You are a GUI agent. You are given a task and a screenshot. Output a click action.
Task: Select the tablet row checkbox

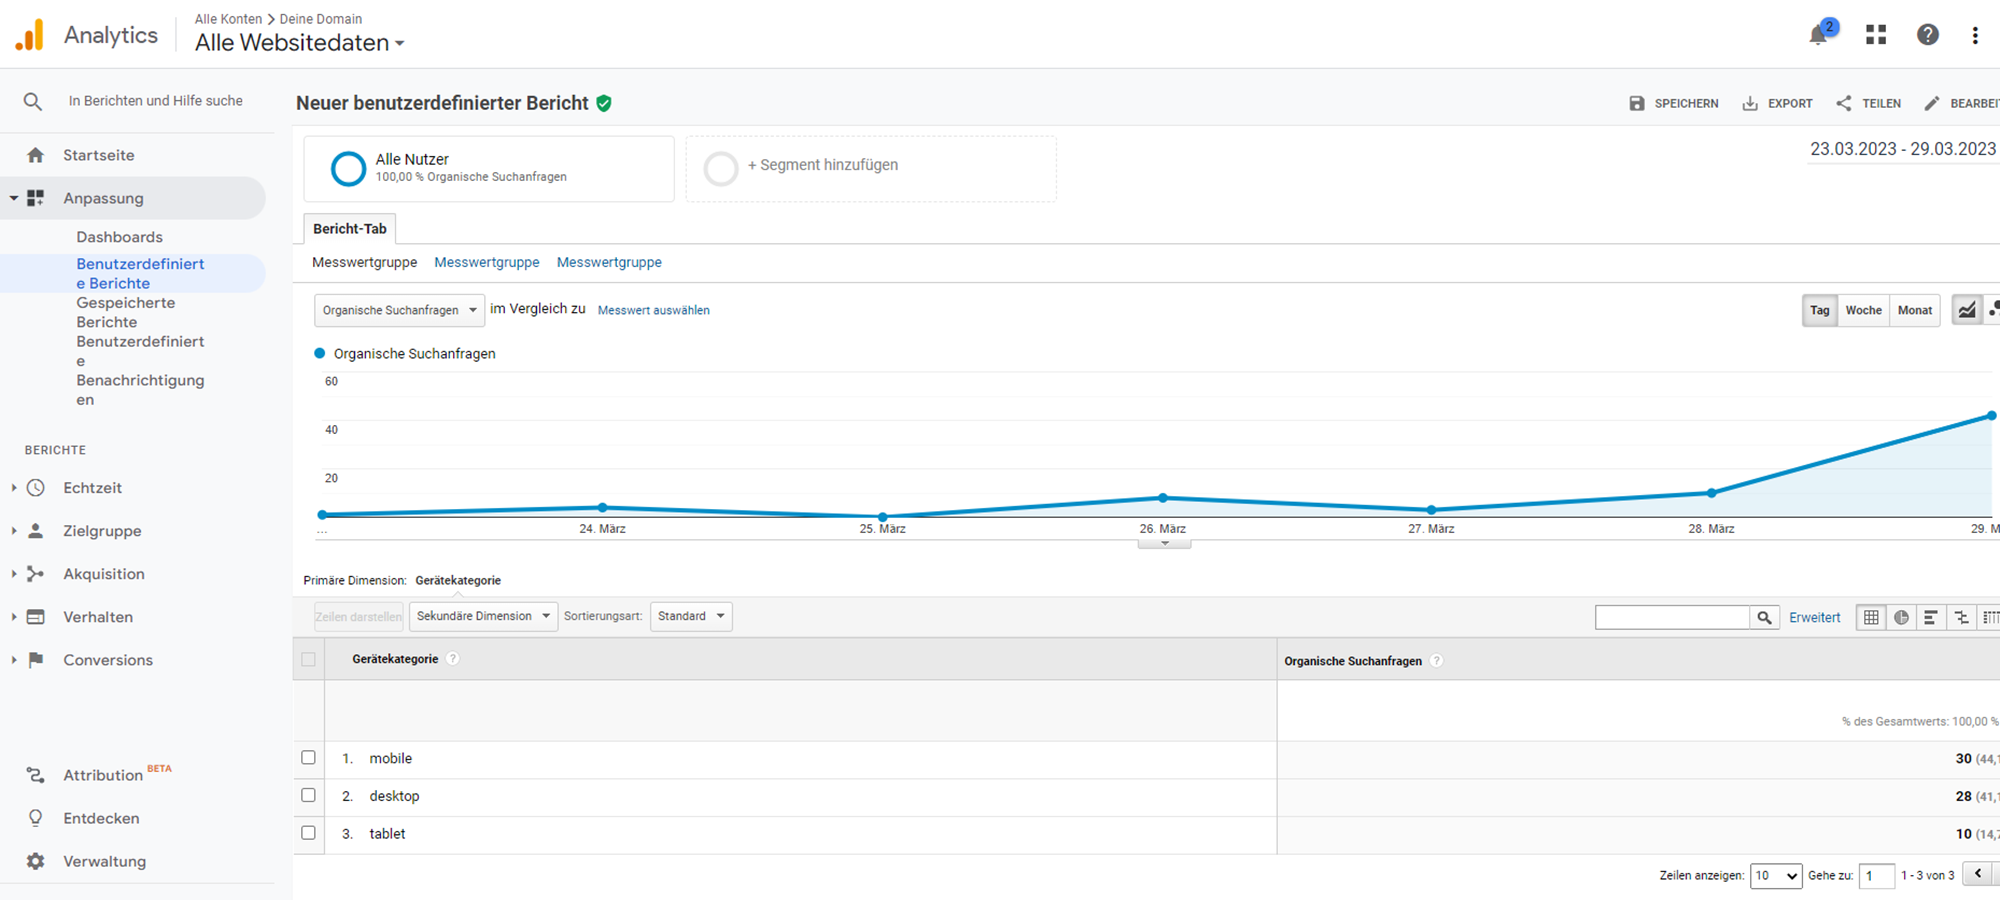click(x=309, y=833)
